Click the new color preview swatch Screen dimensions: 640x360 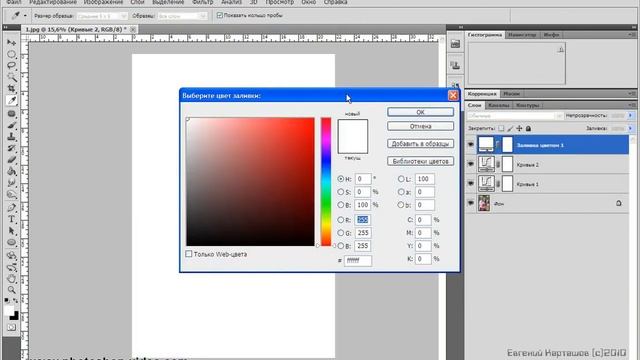[x=353, y=128]
